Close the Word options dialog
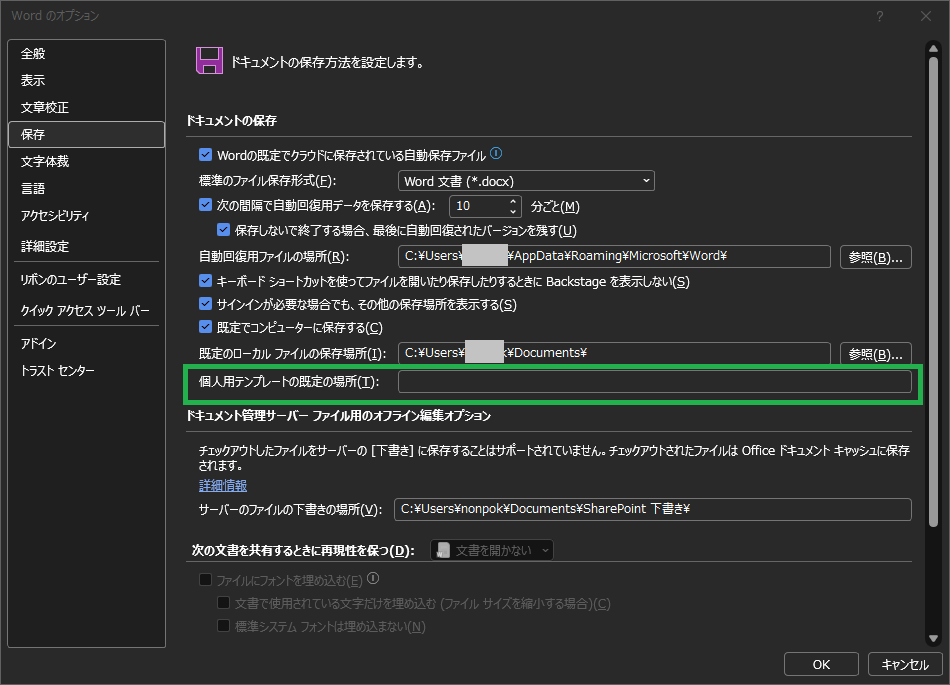 point(925,16)
